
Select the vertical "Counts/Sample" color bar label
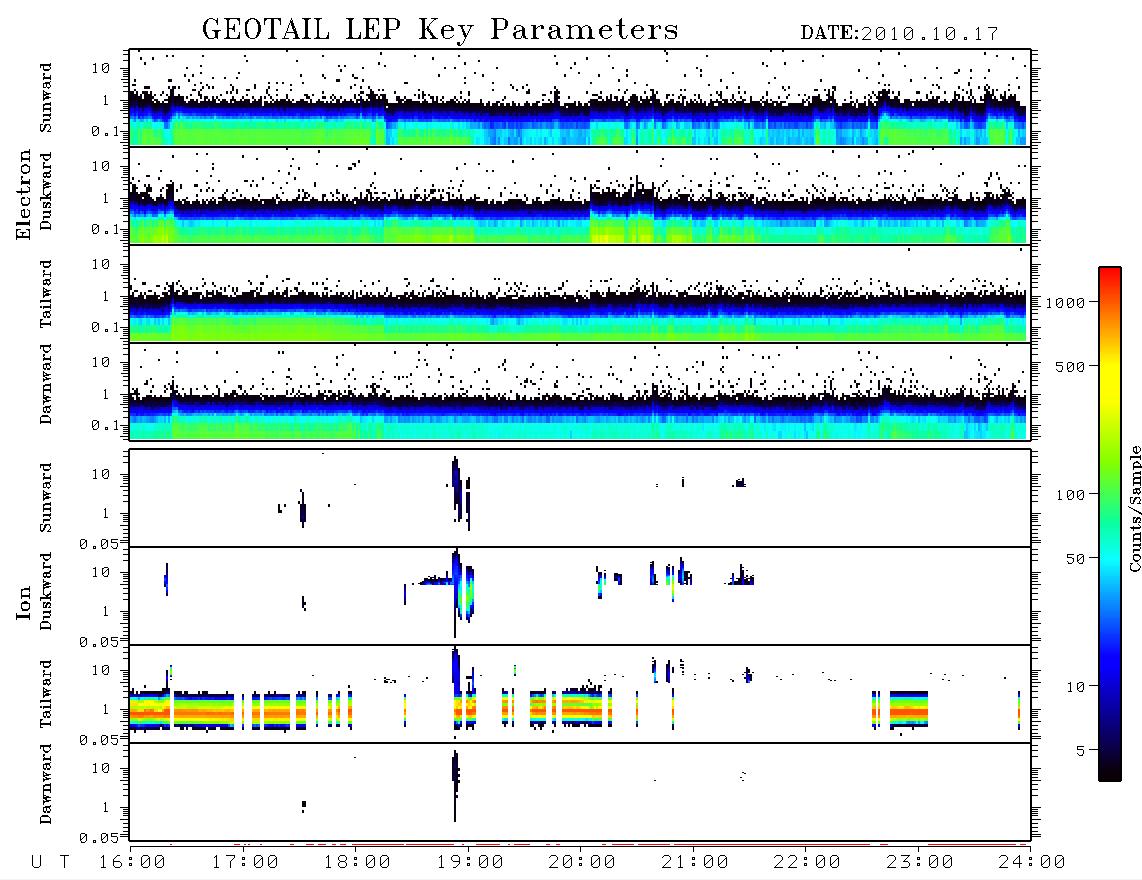pos(1135,508)
